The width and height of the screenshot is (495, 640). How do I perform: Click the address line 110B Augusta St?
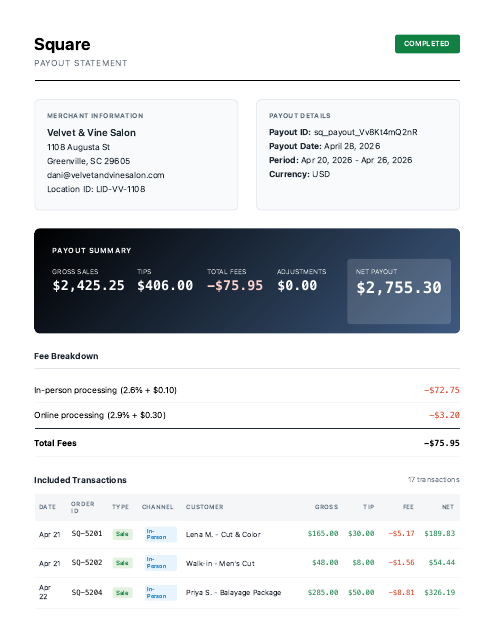78,147
